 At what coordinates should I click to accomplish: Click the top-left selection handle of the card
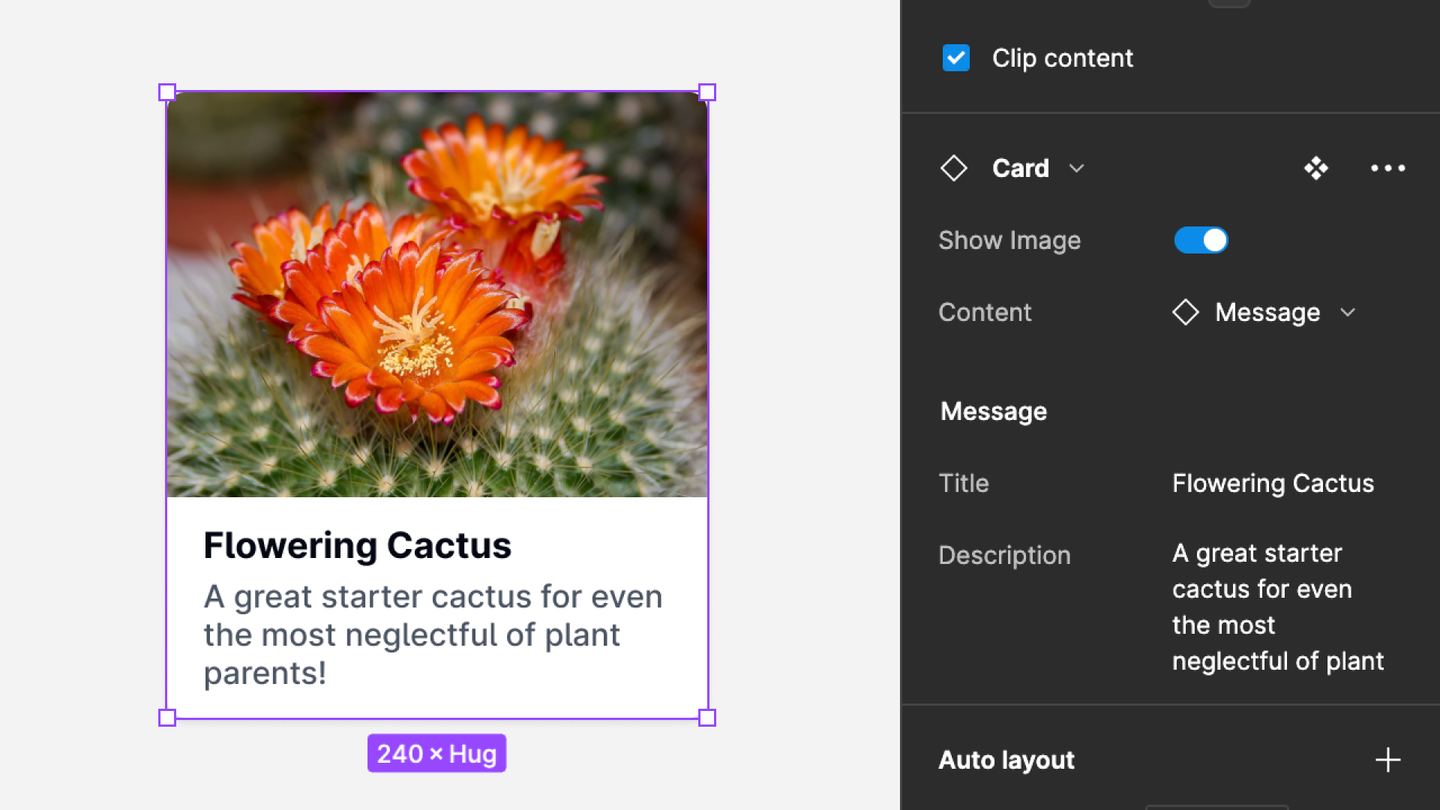[x=167, y=93]
